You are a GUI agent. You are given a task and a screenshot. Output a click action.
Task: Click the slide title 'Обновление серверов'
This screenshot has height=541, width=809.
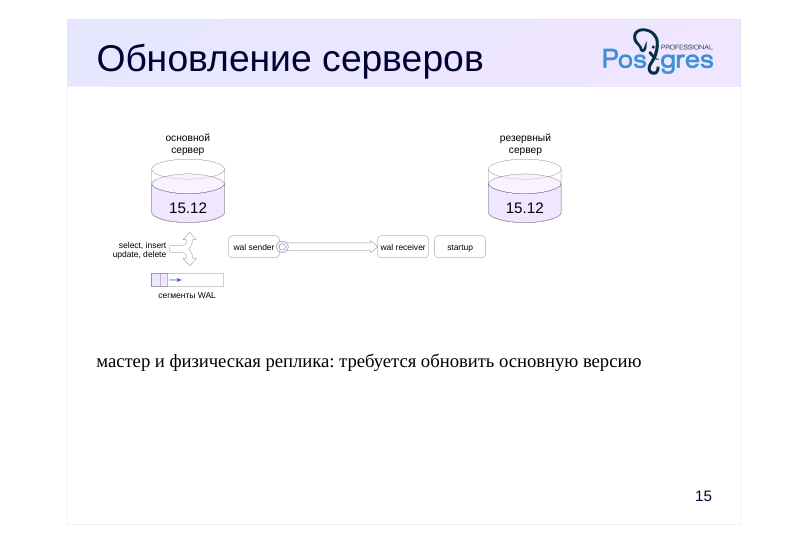pos(290,58)
